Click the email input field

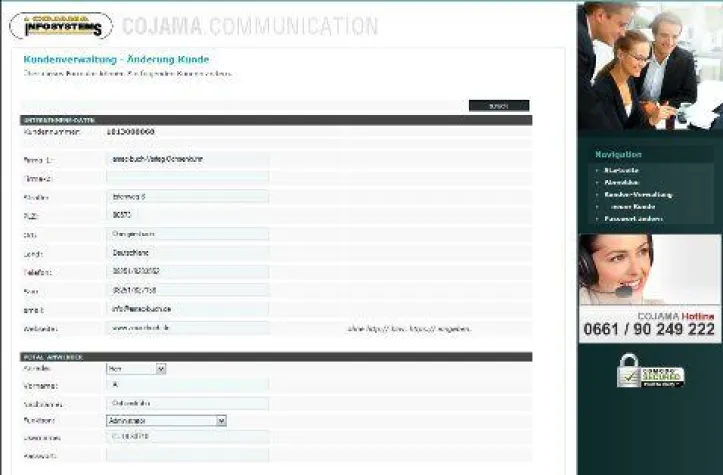click(188, 309)
